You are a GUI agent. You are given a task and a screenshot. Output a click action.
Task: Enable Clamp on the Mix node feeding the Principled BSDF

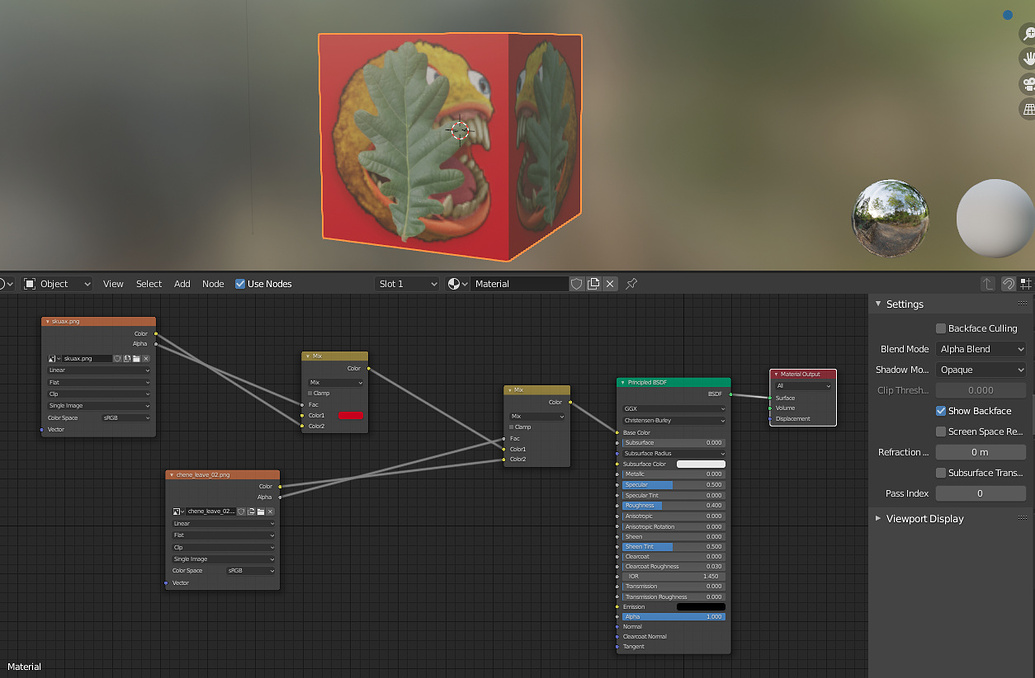click(512, 427)
